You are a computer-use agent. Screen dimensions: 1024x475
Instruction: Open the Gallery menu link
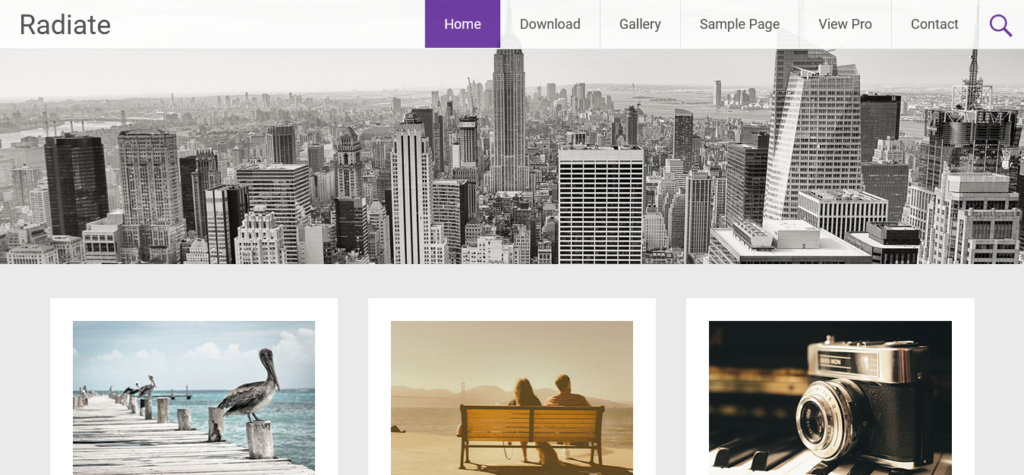tap(640, 24)
